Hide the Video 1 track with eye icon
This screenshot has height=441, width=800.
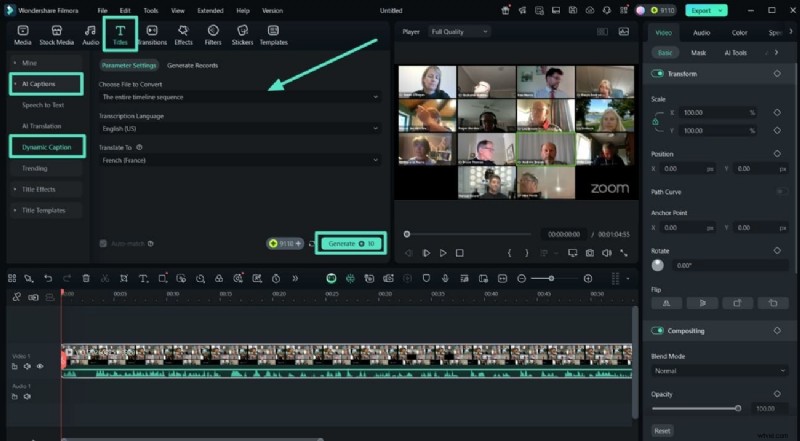(x=40, y=366)
